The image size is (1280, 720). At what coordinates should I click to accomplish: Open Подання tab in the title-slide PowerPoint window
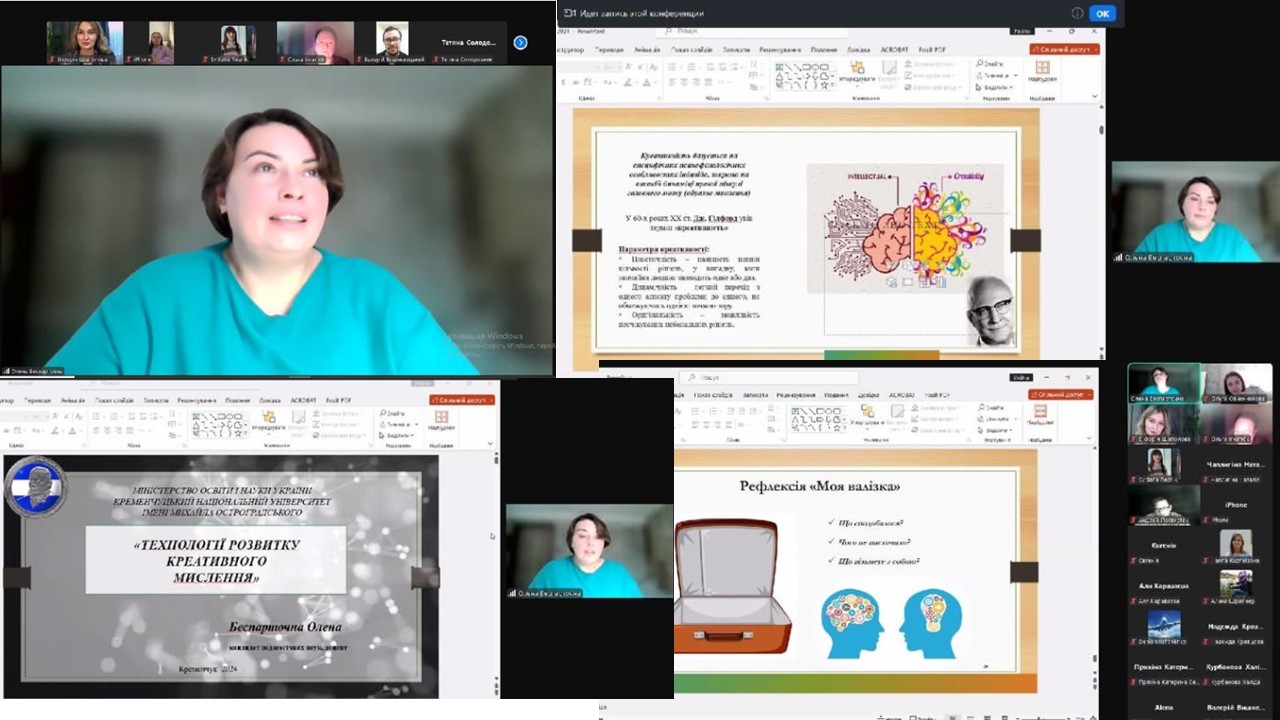[x=238, y=400]
